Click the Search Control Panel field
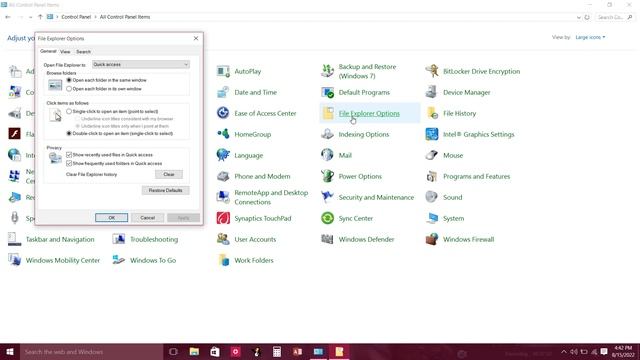The height and width of the screenshot is (360, 640). 615,17
